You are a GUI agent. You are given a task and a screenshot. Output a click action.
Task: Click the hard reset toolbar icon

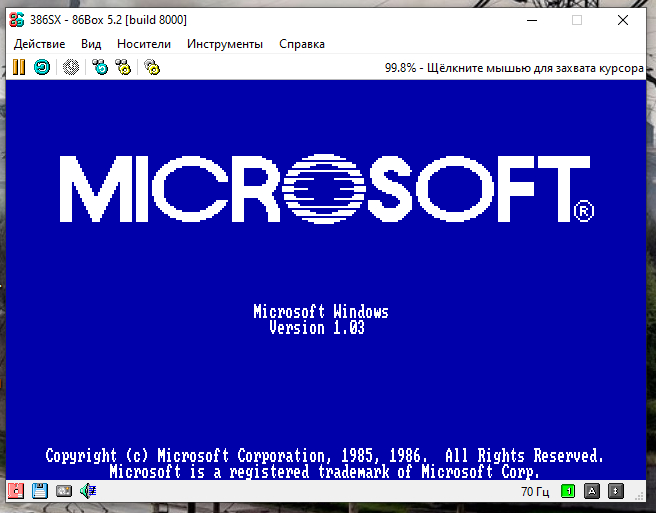(x=41, y=67)
